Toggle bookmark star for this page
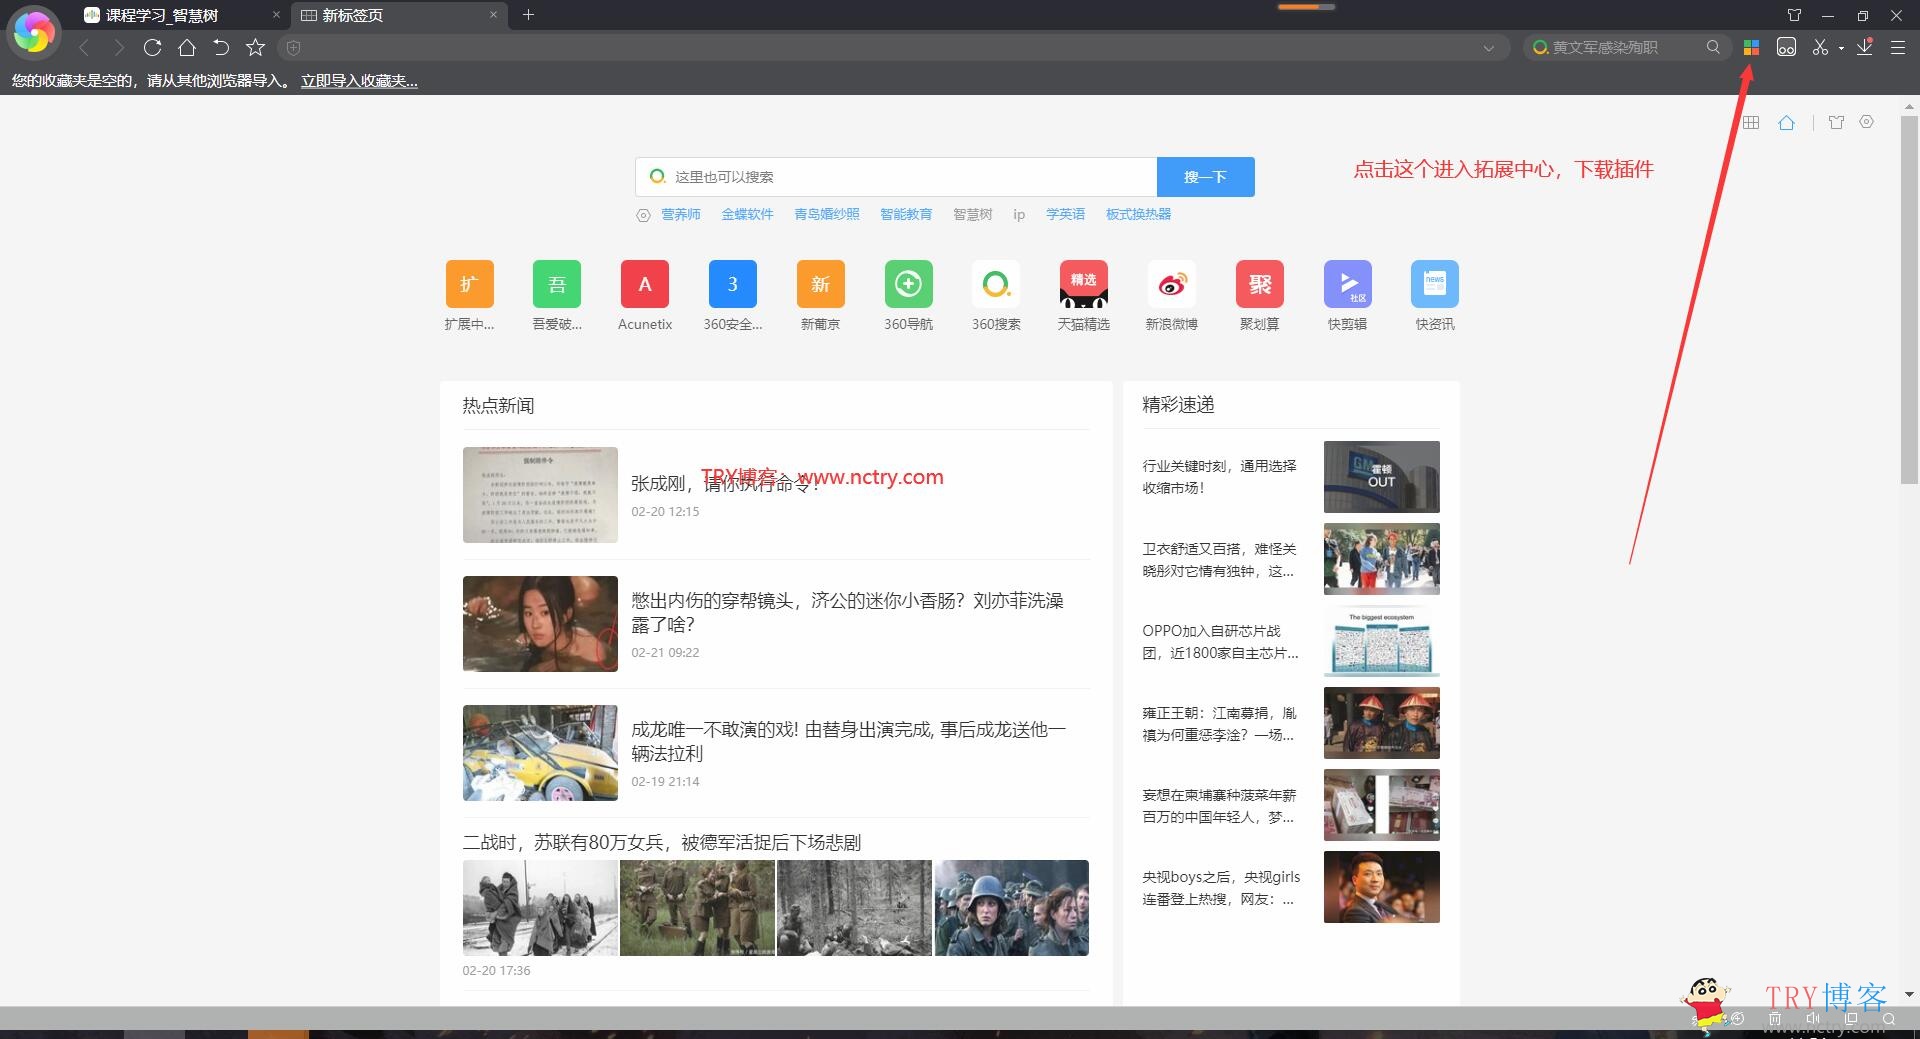Viewport: 1920px width, 1039px height. (x=256, y=47)
